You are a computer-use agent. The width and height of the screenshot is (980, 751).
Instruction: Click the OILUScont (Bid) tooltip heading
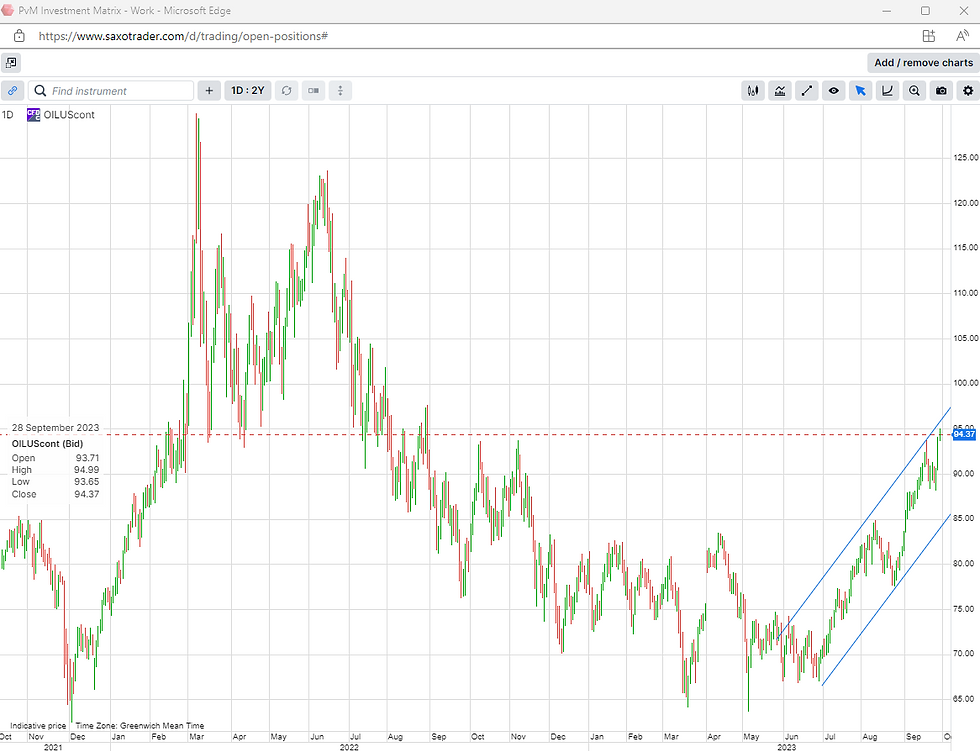click(x=48, y=444)
